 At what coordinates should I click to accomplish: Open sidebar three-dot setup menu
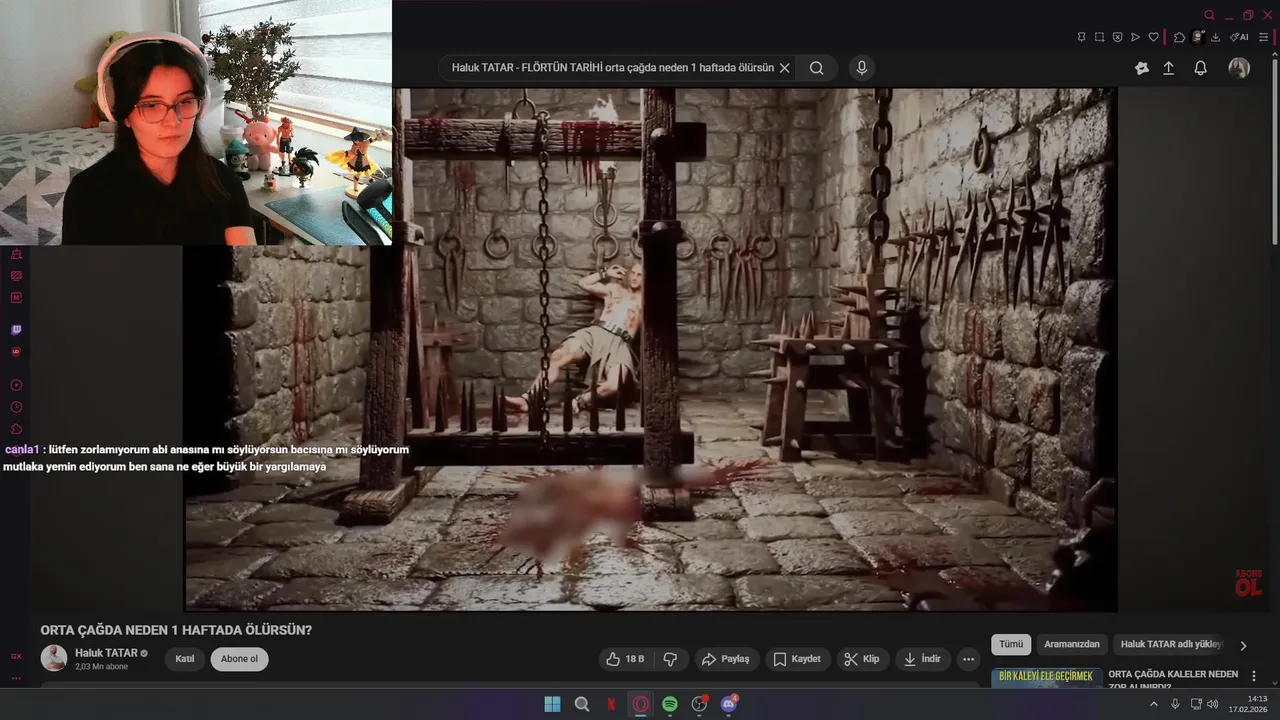click(16, 678)
